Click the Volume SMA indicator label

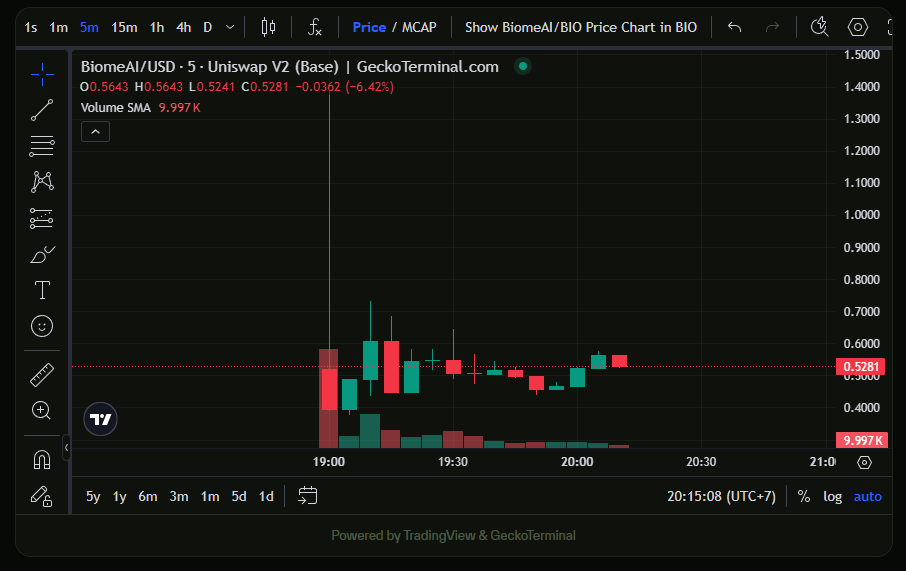(x=116, y=107)
